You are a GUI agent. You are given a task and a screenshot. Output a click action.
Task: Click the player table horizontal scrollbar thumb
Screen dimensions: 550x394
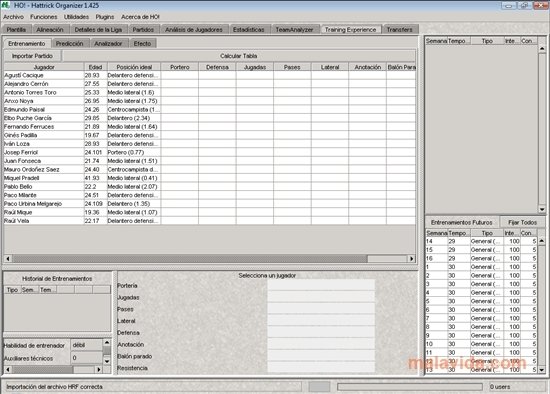(189, 259)
